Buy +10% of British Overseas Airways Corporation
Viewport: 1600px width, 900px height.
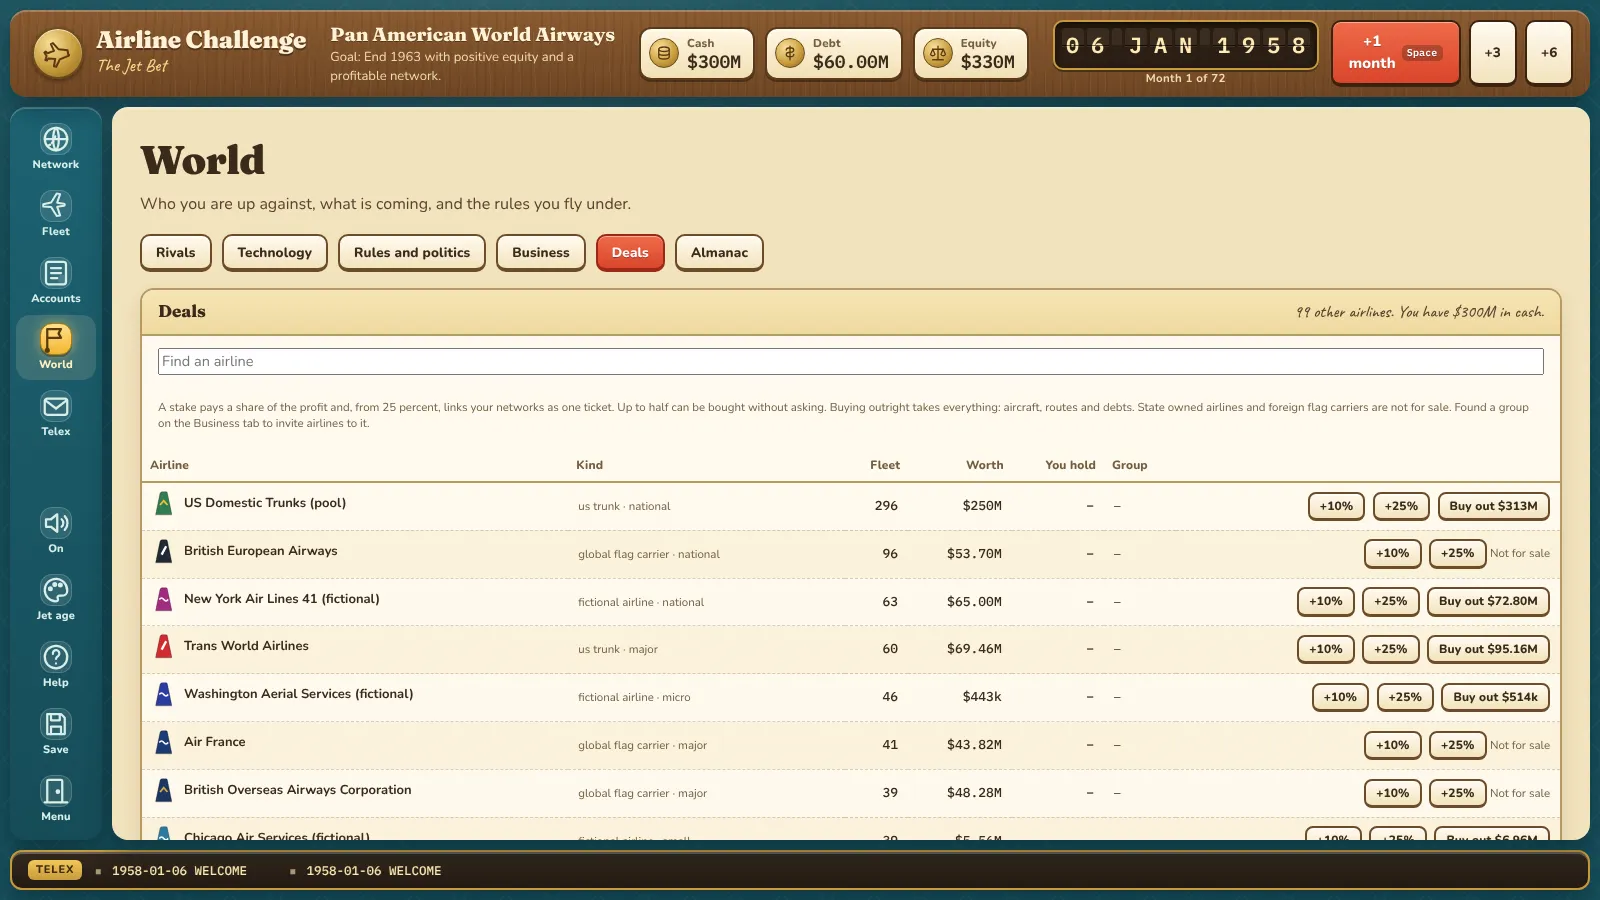[x=1392, y=793]
